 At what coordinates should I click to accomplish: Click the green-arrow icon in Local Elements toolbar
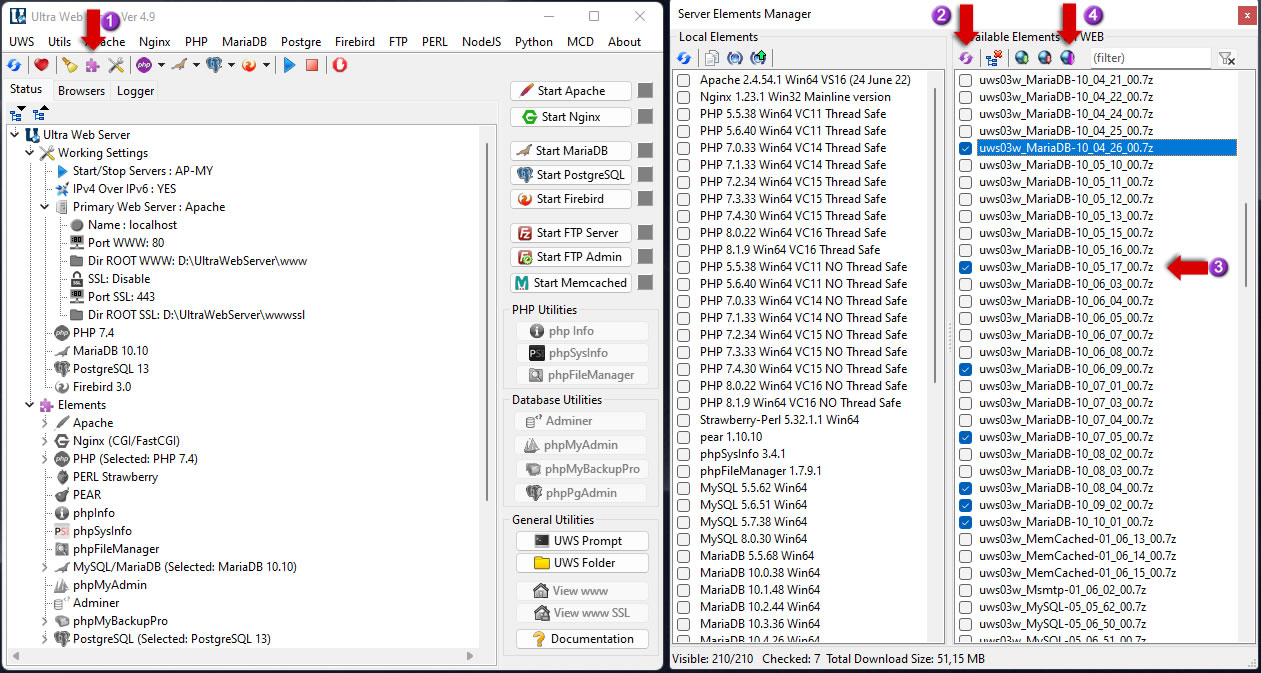click(759, 58)
